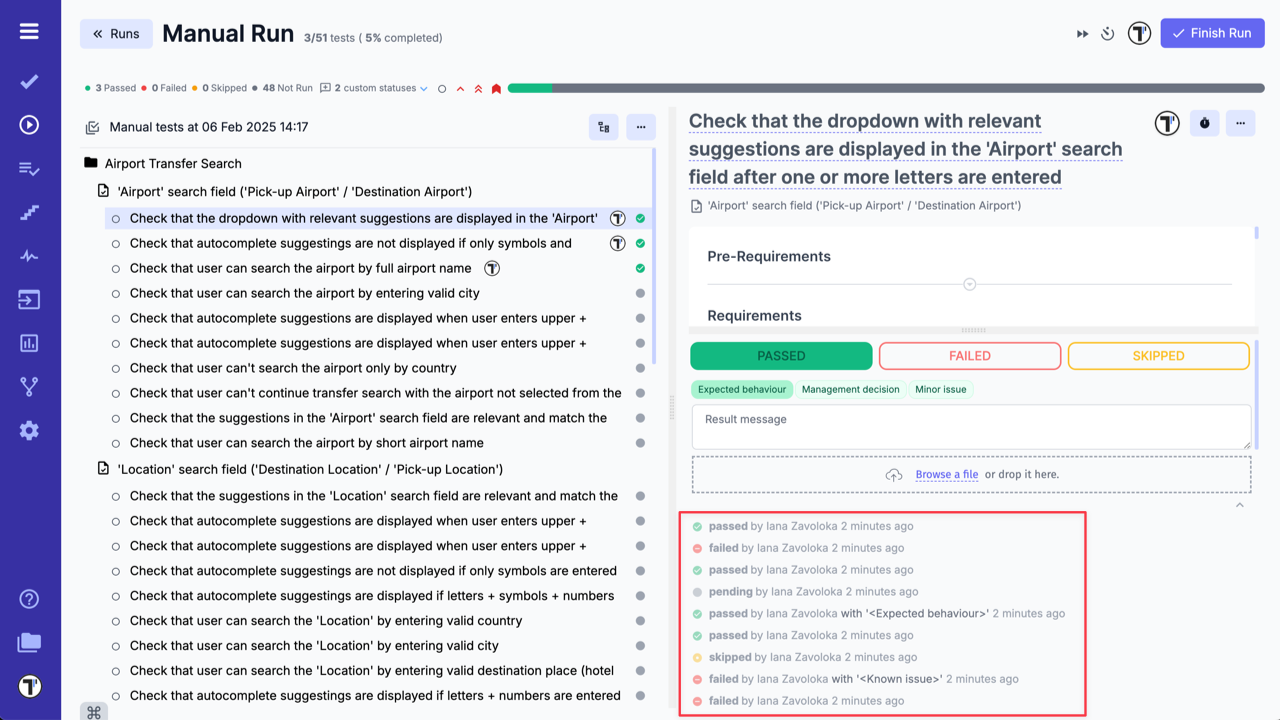1280x720 pixels.
Task: Open the Runs section in the left sidebar
Action: (x=28, y=124)
